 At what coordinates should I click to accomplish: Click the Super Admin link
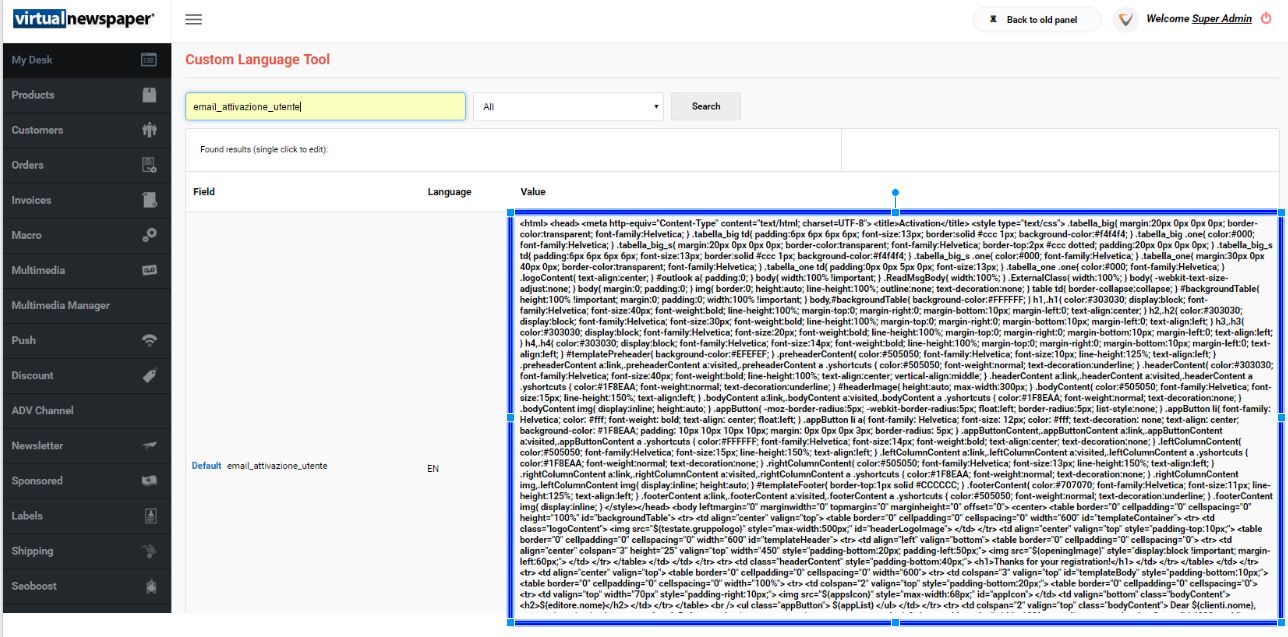pyautogui.click(x=1221, y=18)
